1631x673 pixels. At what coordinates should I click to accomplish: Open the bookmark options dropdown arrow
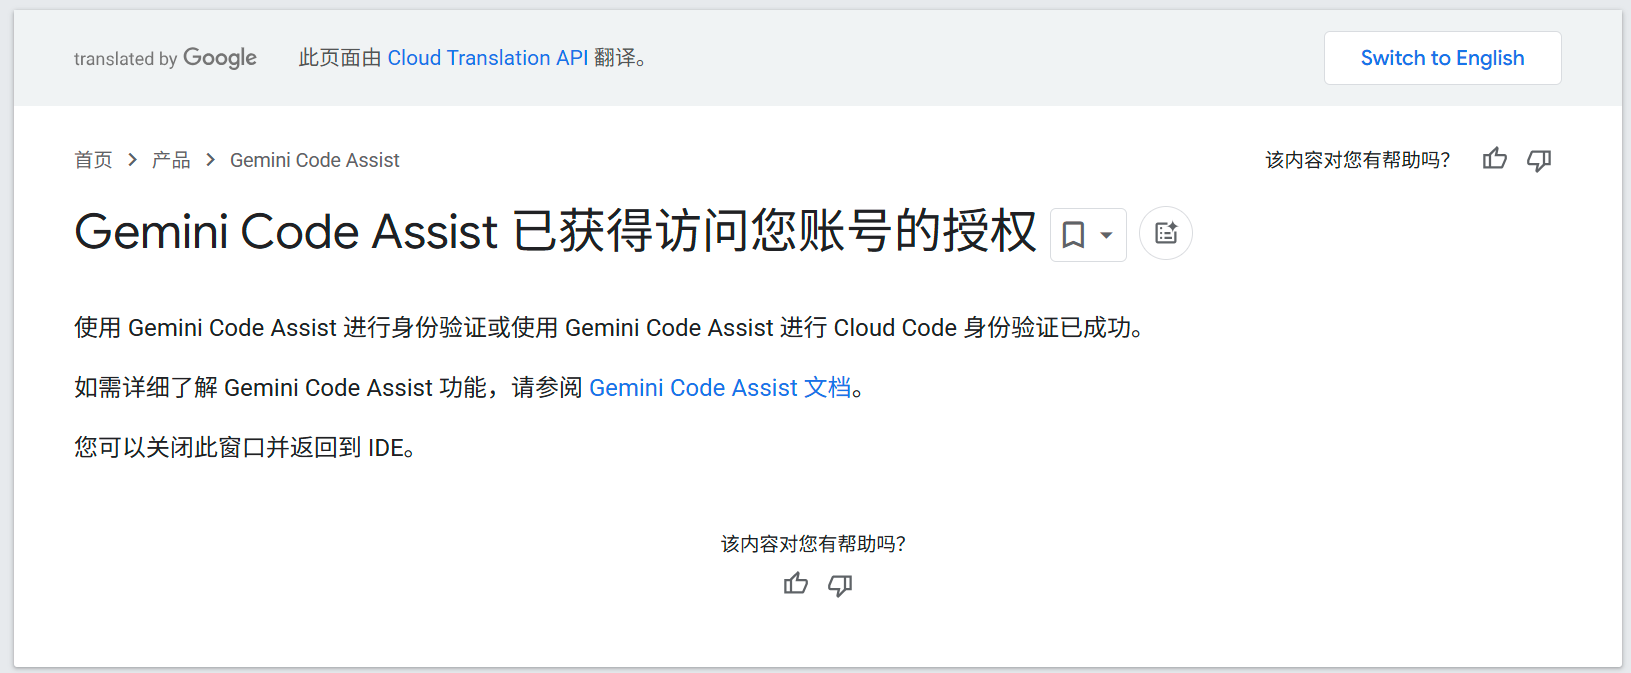pos(1104,234)
